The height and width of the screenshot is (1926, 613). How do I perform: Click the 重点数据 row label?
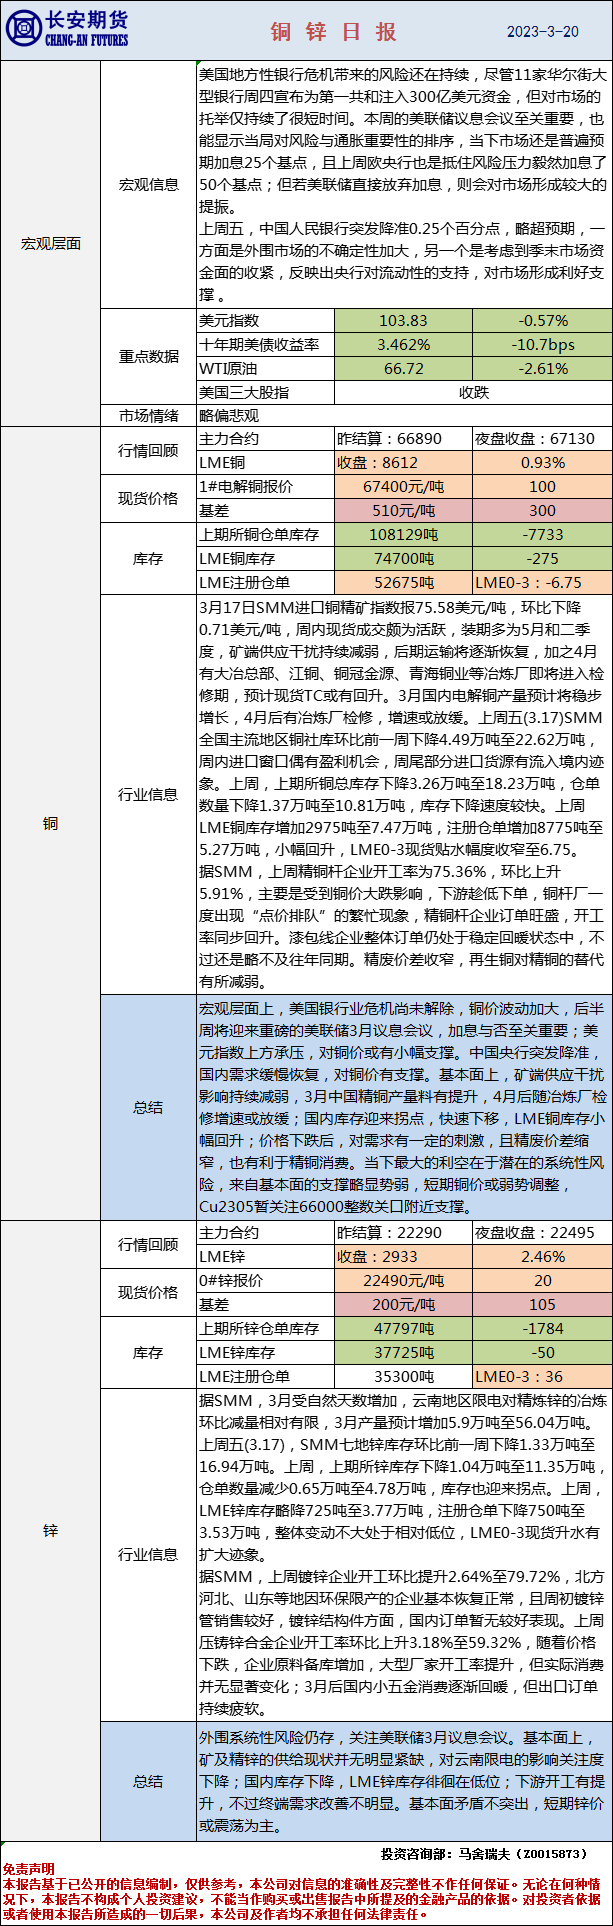[149, 356]
